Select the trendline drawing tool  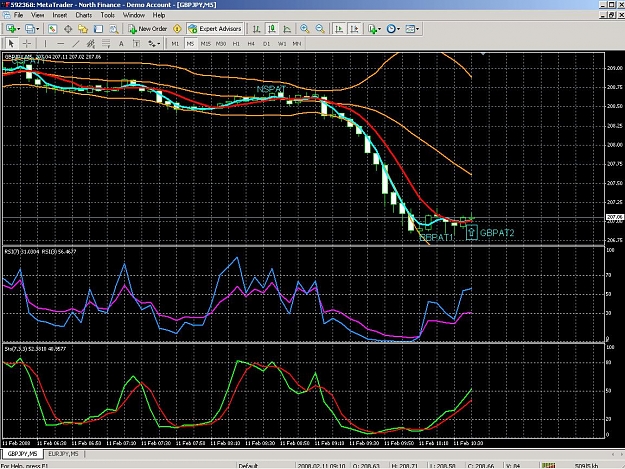point(76,43)
